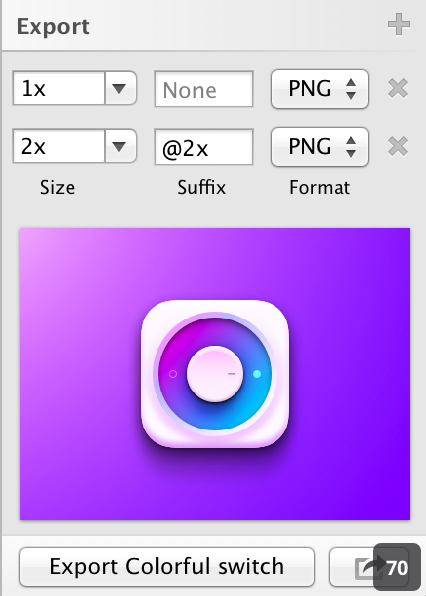The height and width of the screenshot is (596, 426).
Task: Change the 2x row PNG format popup
Action: [320, 146]
